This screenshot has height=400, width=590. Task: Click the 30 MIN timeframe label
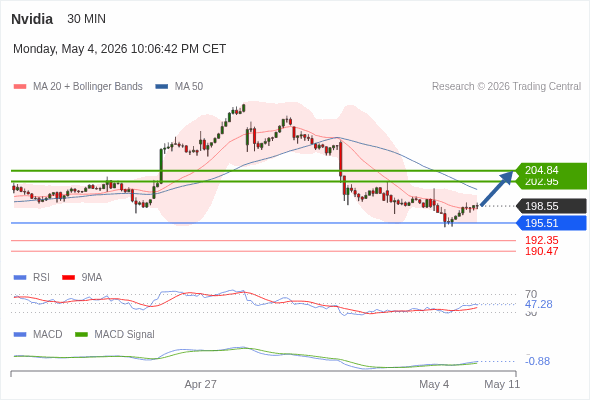(87, 19)
